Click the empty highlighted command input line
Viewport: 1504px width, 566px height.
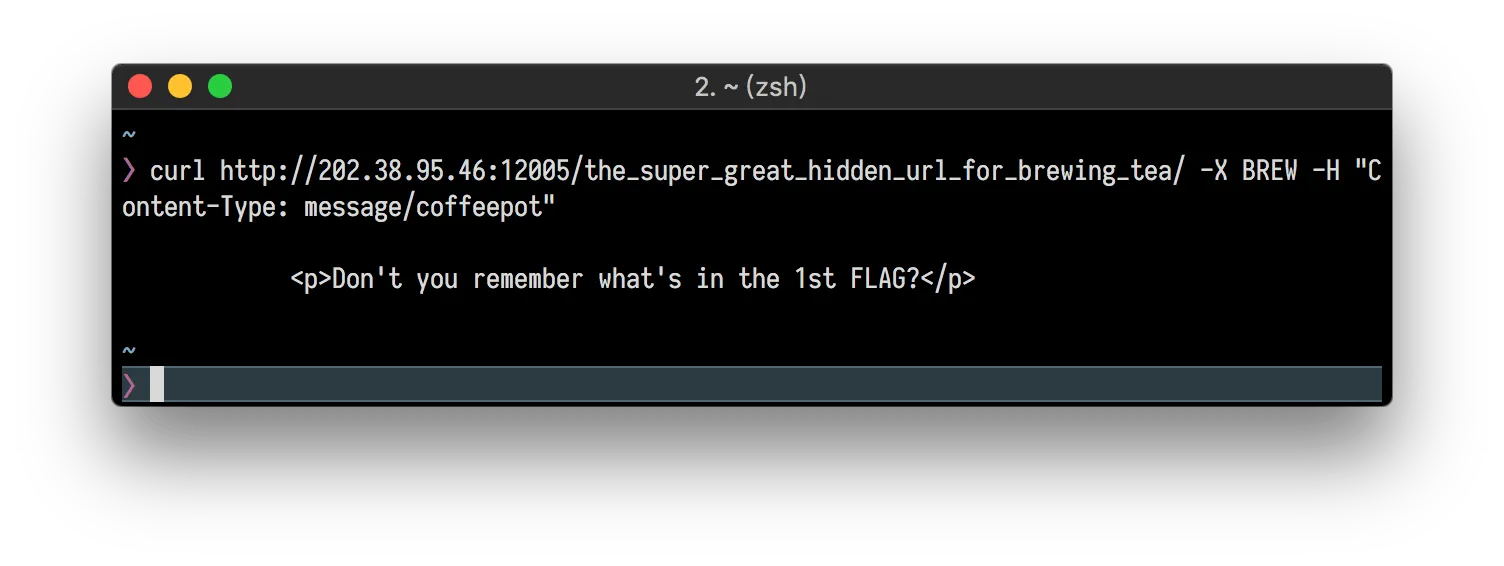[x=770, y=385]
